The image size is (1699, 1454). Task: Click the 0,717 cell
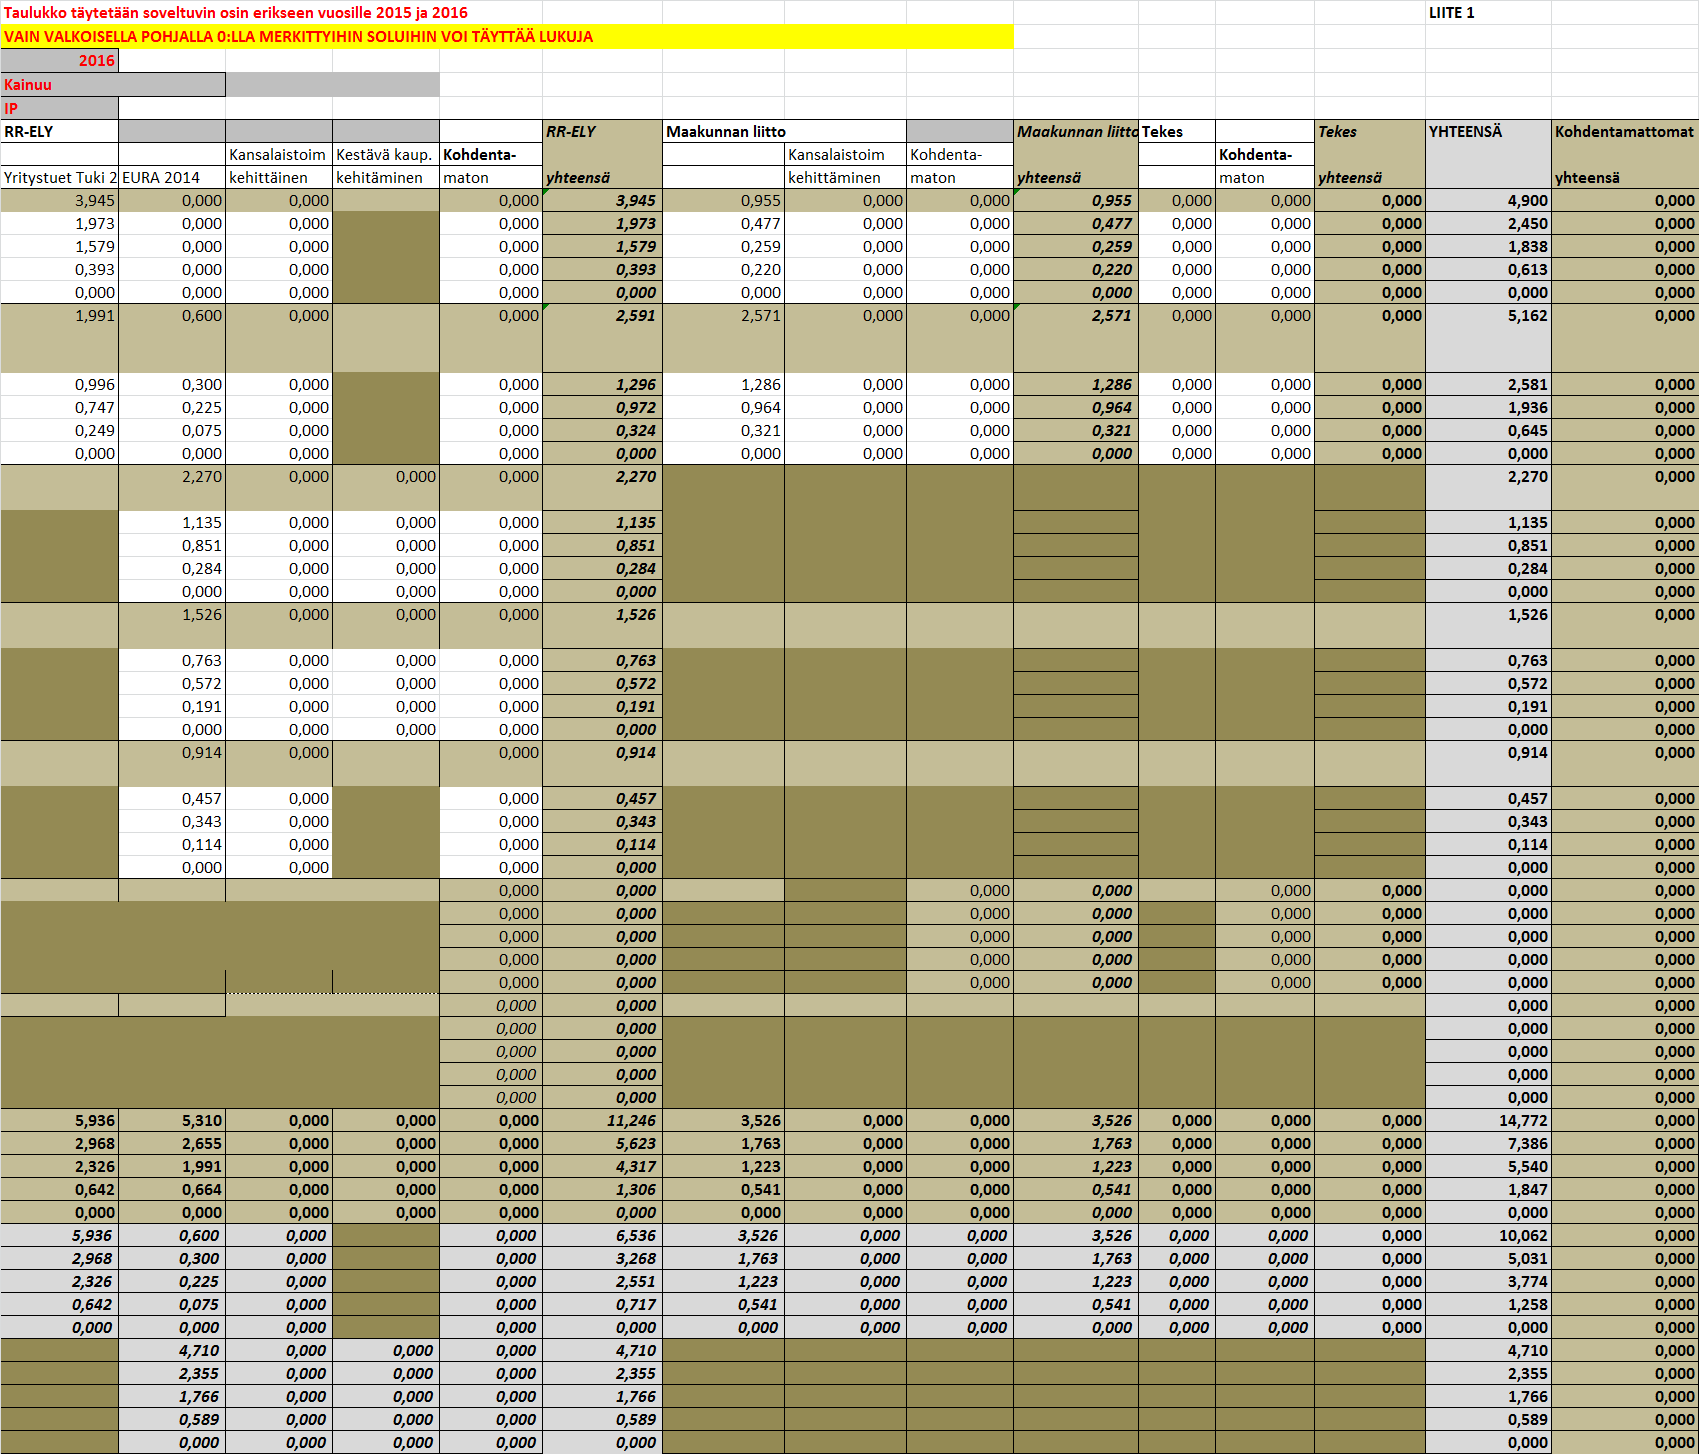[x=602, y=1304]
